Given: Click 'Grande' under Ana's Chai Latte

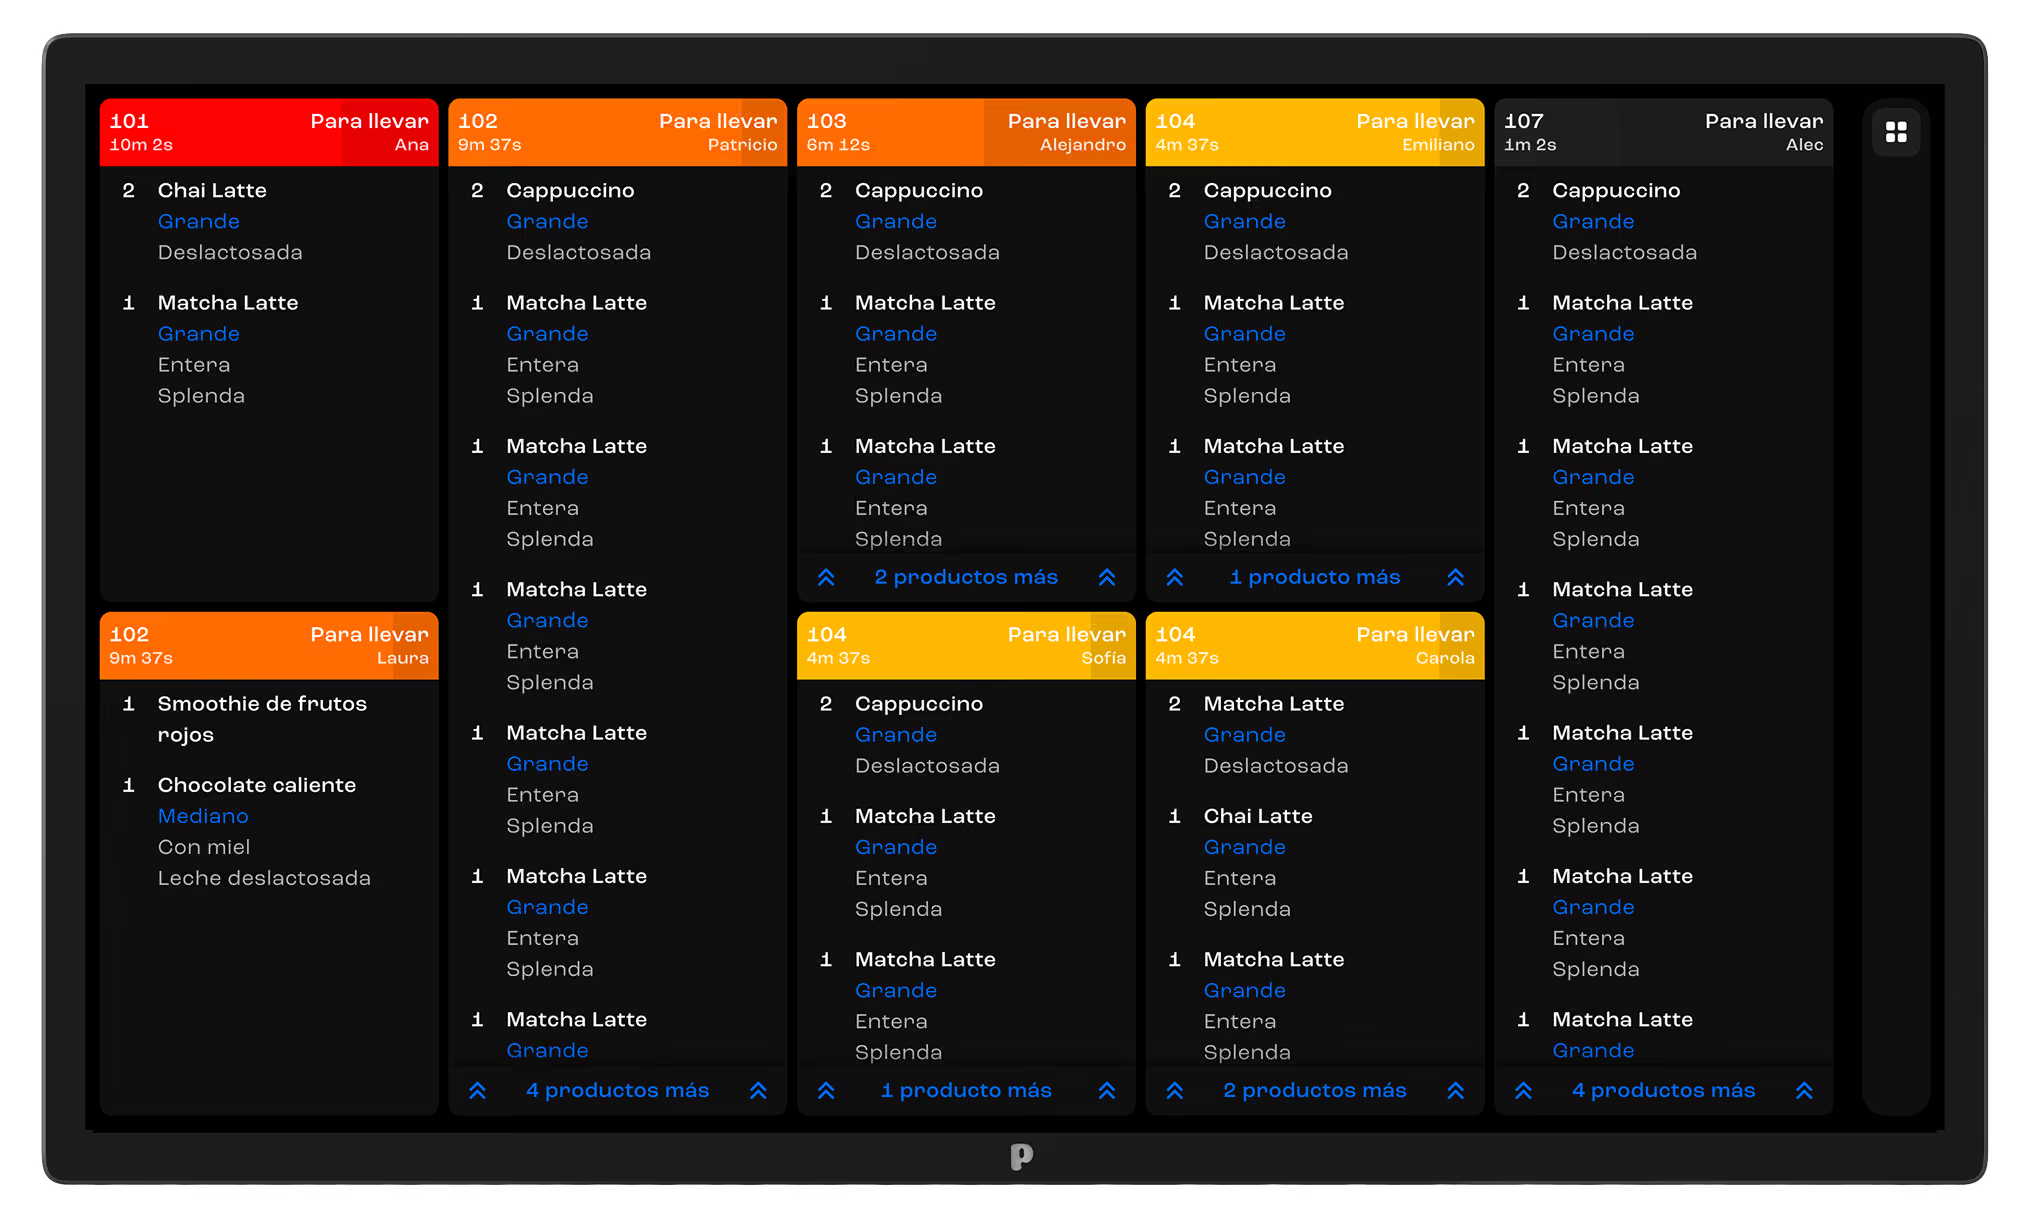Looking at the screenshot, I should (199, 221).
